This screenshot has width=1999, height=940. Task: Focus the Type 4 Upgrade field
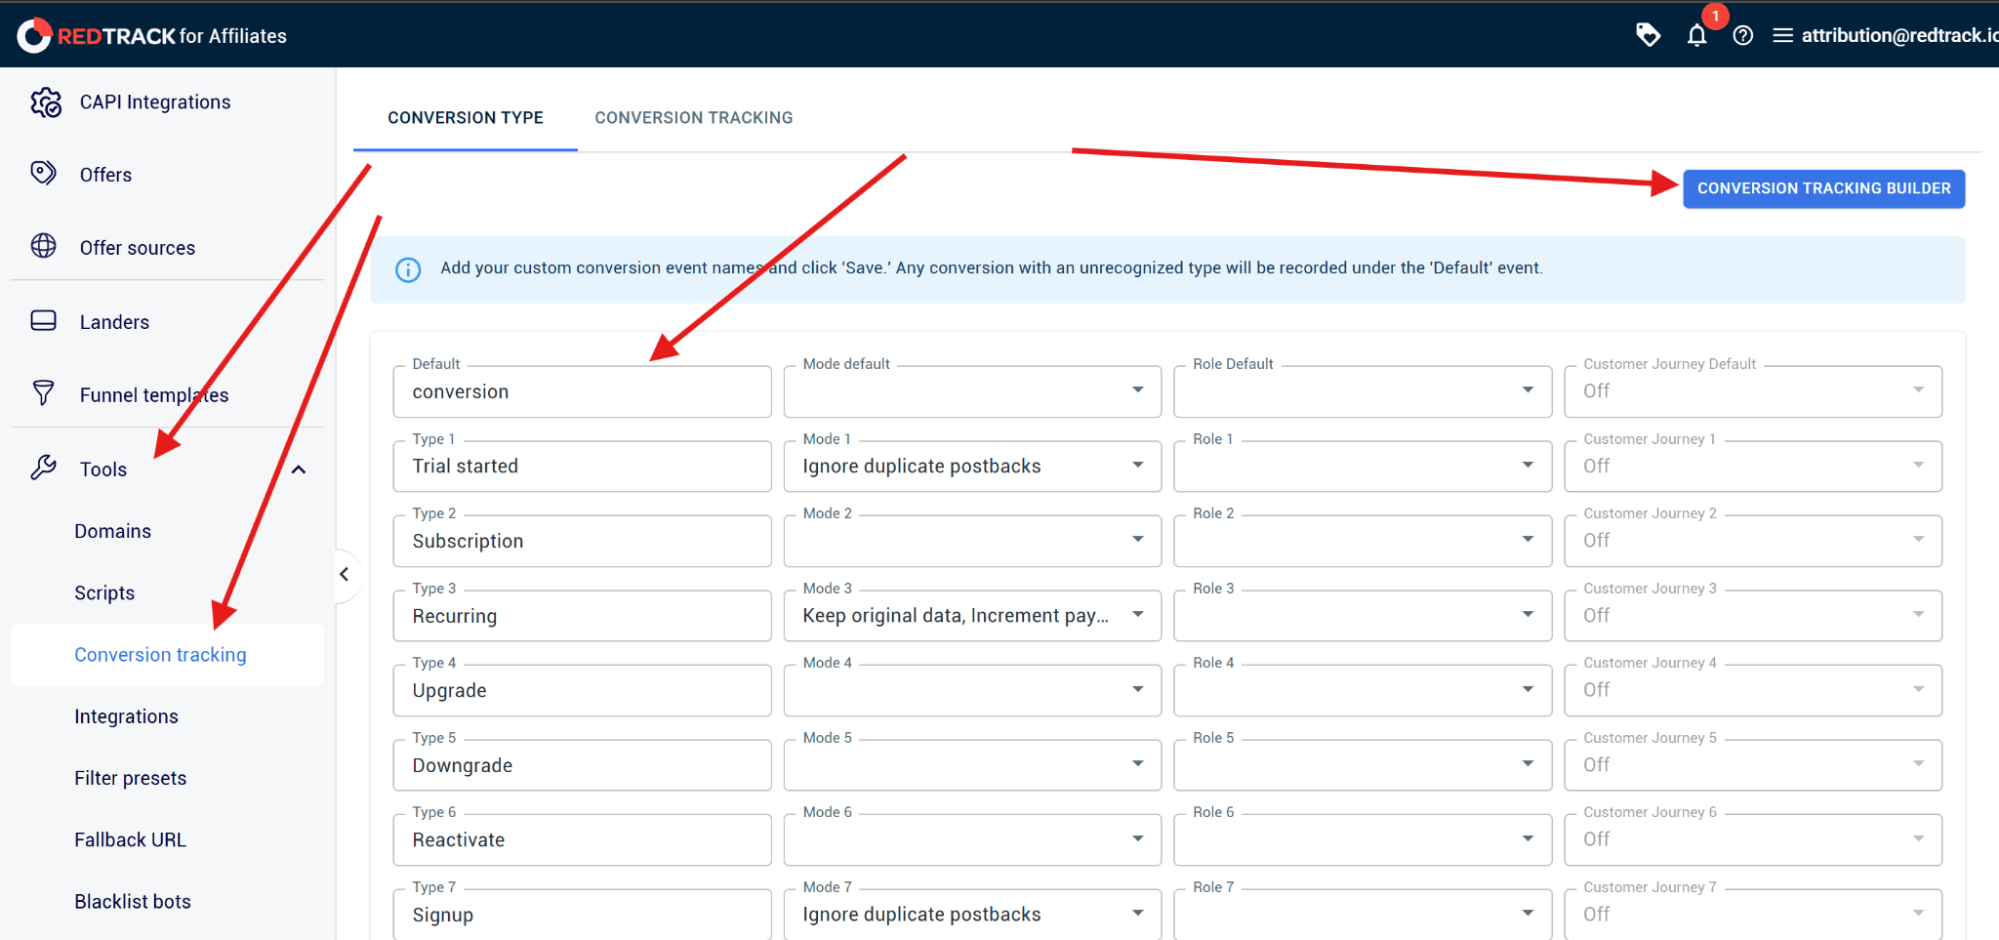(x=582, y=690)
